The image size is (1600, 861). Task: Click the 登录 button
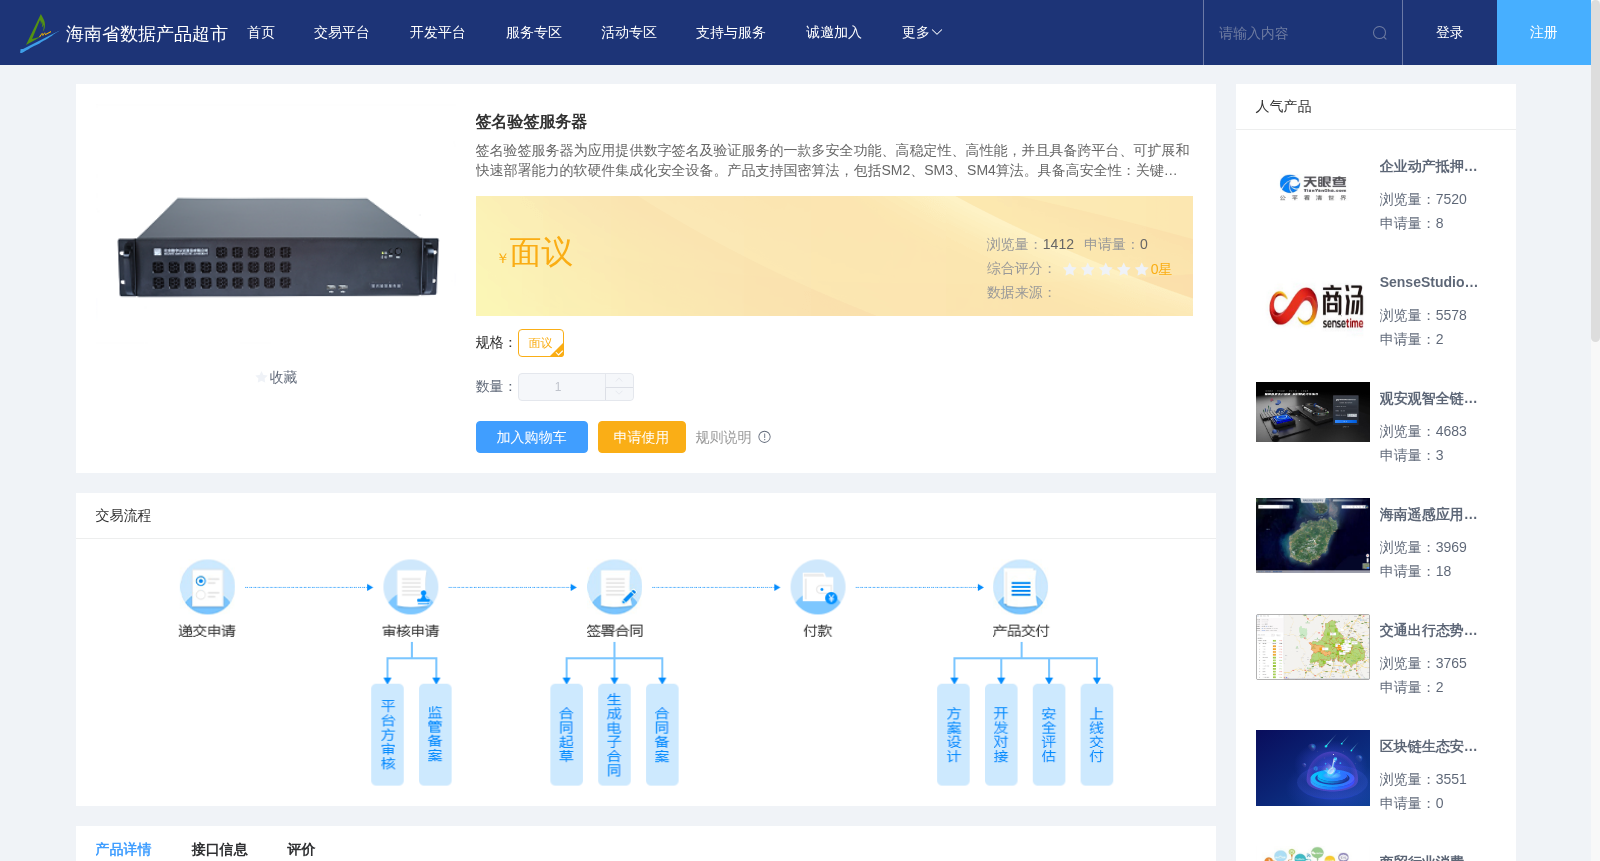click(x=1450, y=33)
